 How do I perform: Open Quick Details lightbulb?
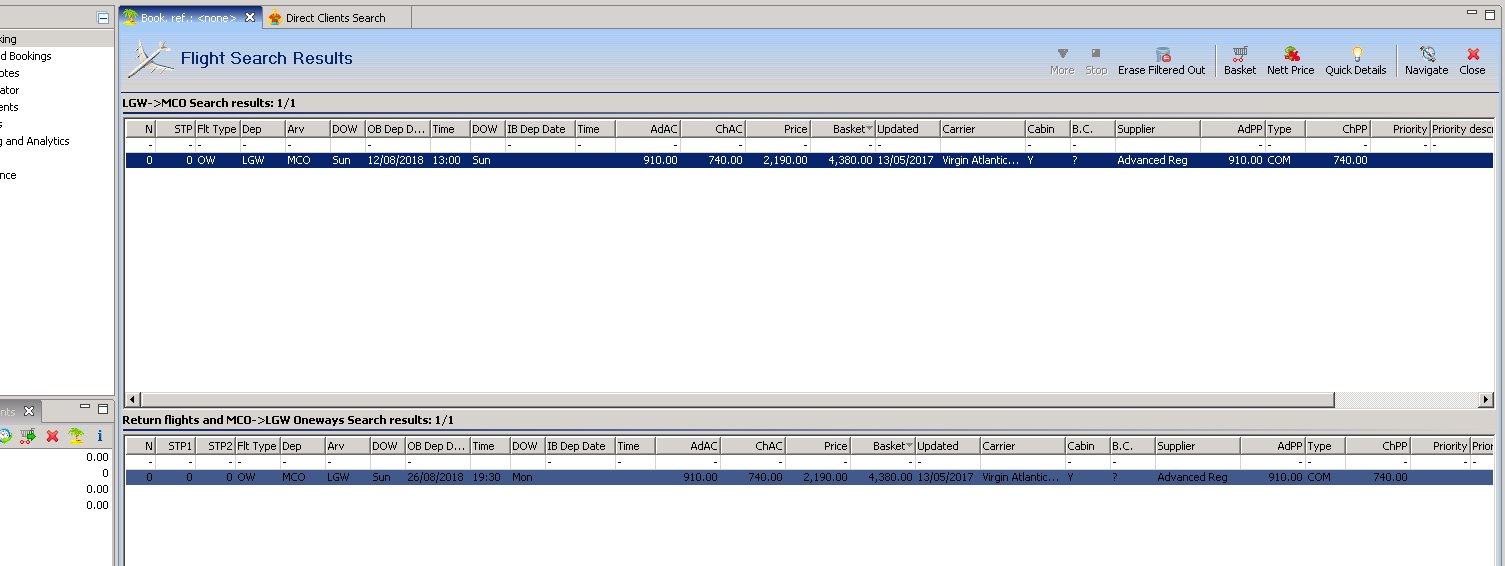(1356, 60)
